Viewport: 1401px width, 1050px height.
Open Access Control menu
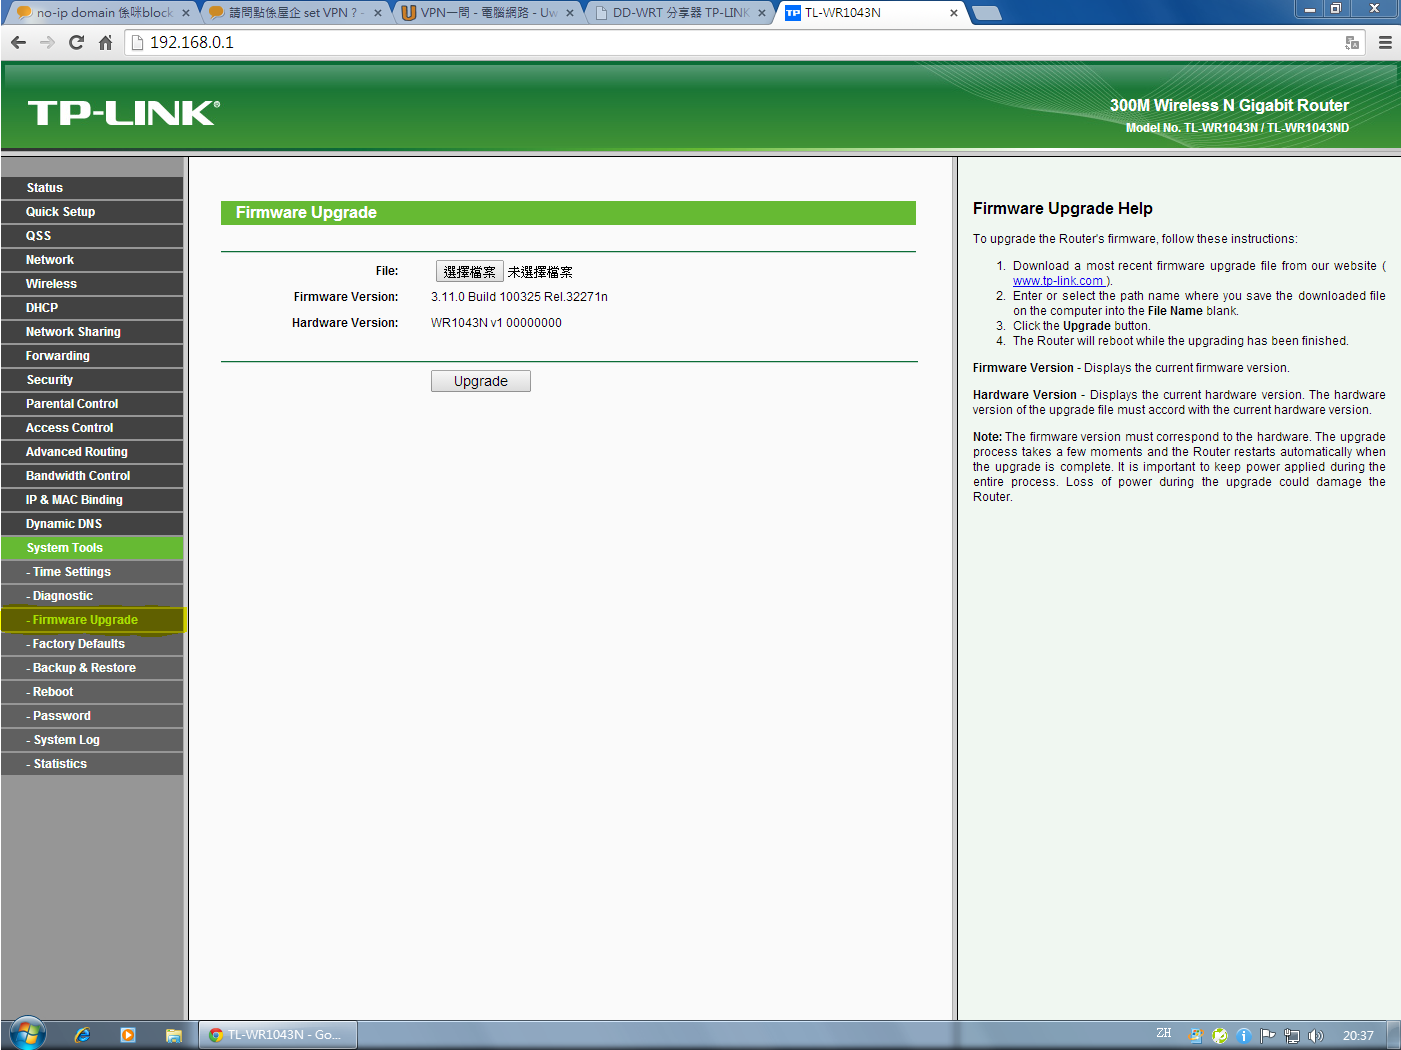click(92, 428)
